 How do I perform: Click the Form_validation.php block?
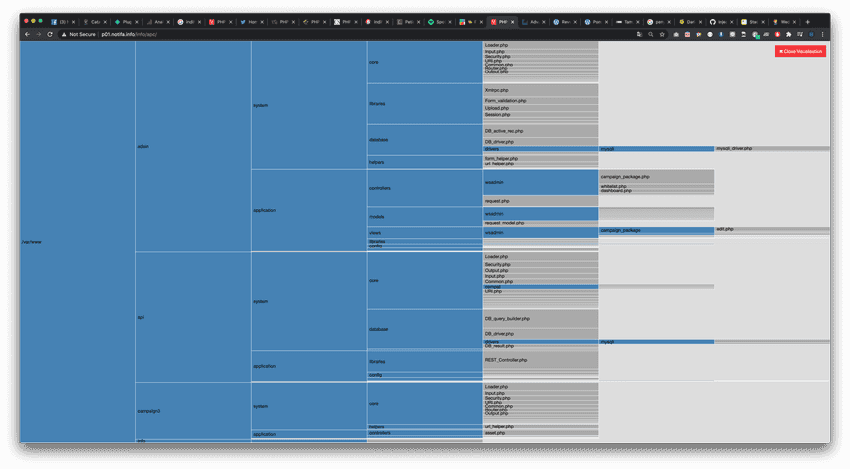coord(540,101)
